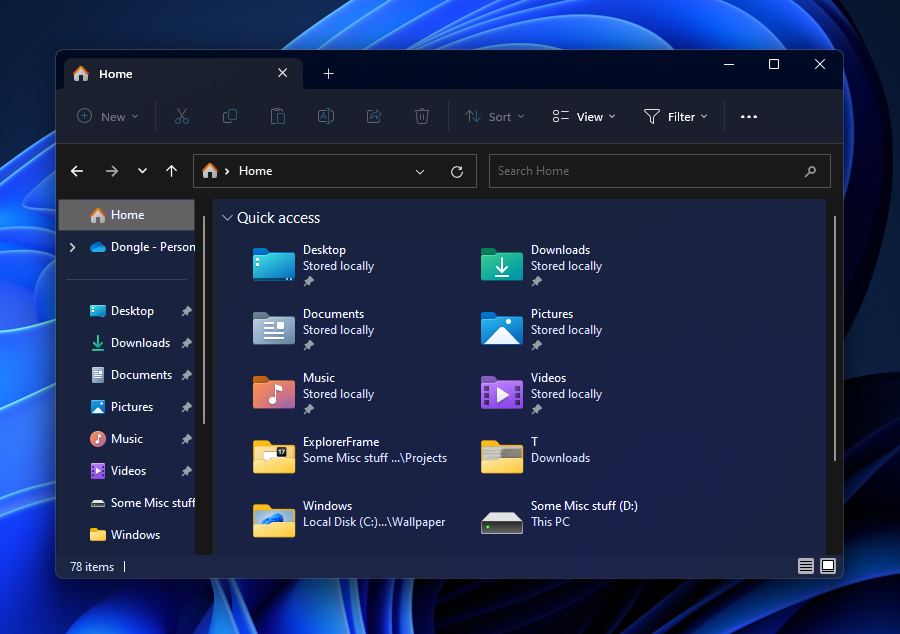Open the Sort dropdown menu
This screenshot has width=900, height=634.
(x=494, y=116)
